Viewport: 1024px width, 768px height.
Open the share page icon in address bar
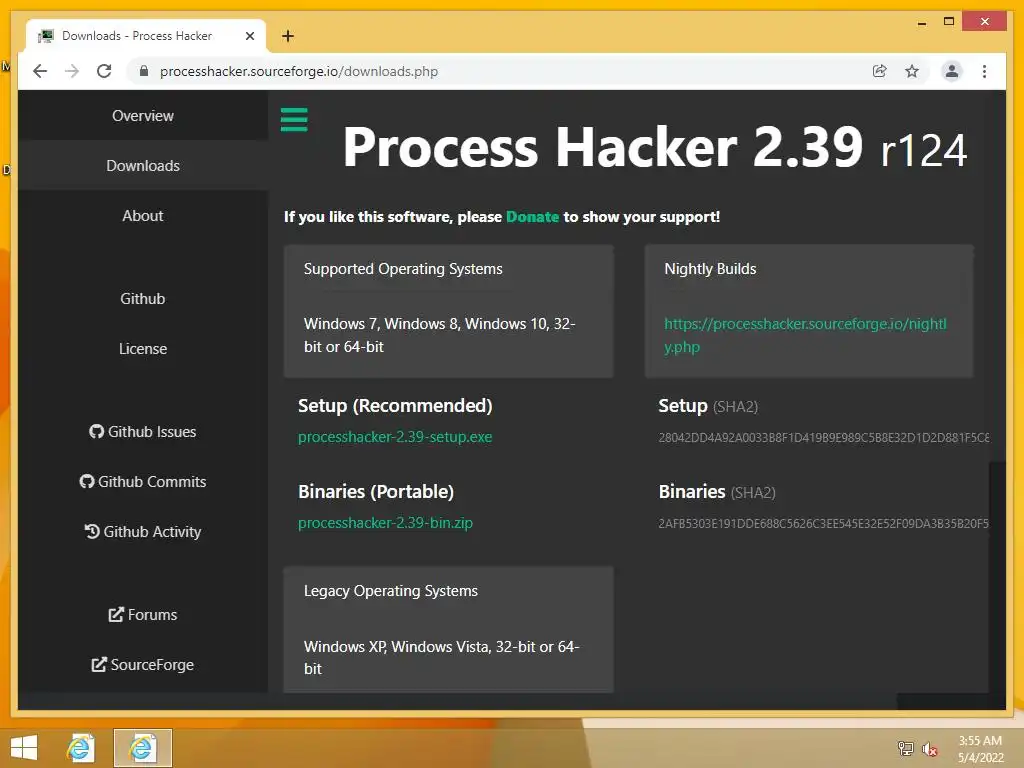880,71
